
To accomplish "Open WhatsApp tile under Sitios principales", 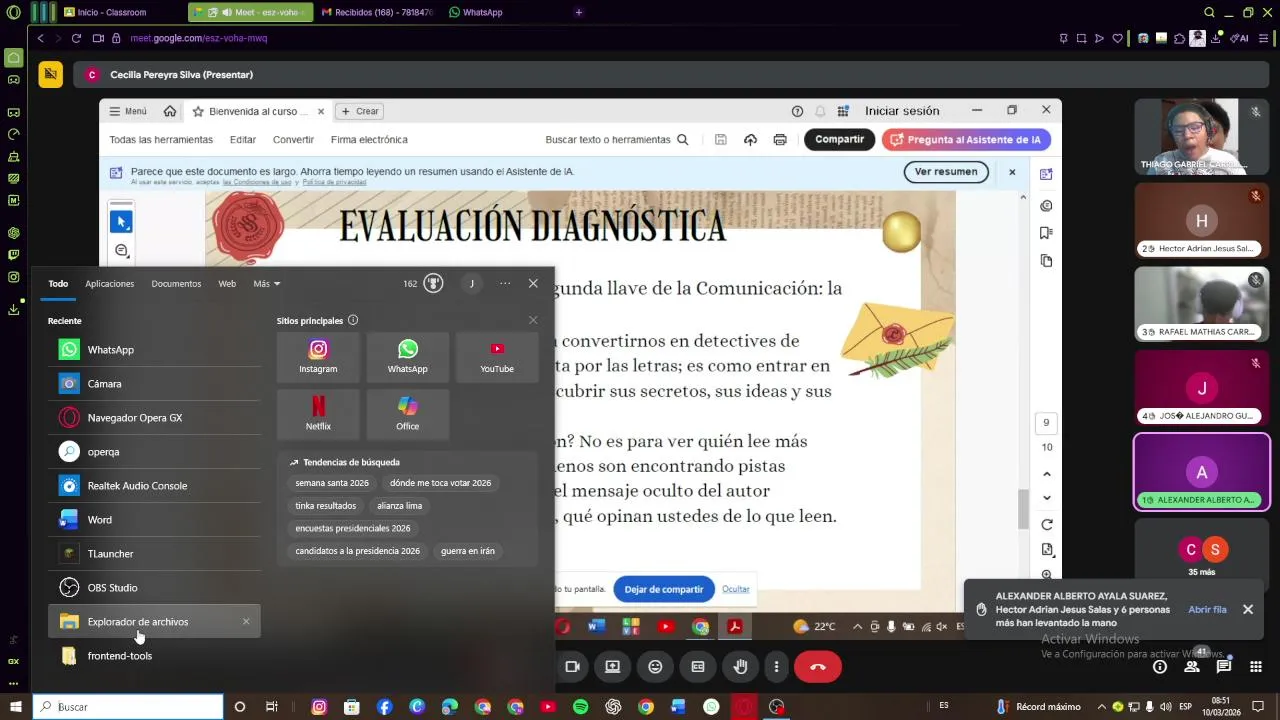I will coord(407,357).
